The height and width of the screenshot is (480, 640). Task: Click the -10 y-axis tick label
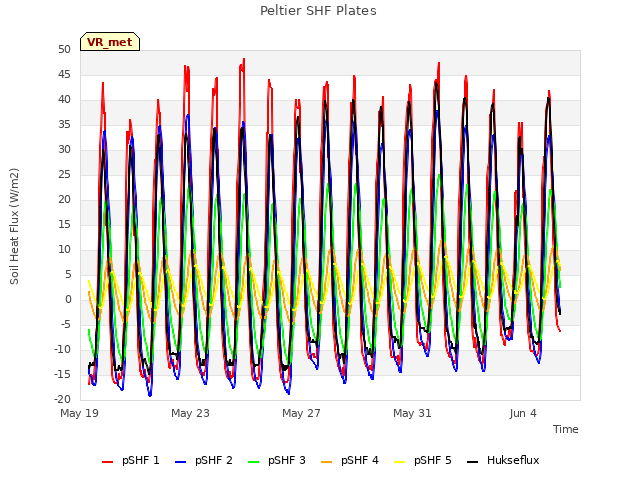(x=62, y=349)
